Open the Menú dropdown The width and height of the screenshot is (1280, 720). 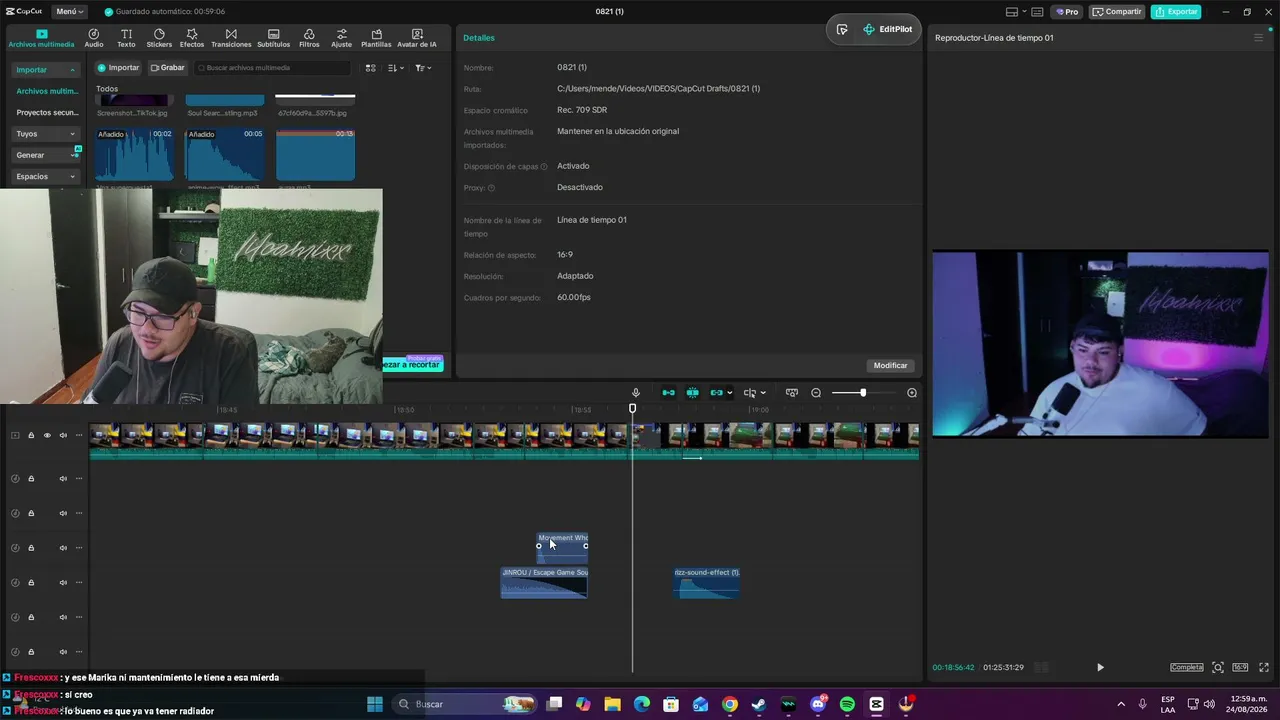(70, 12)
